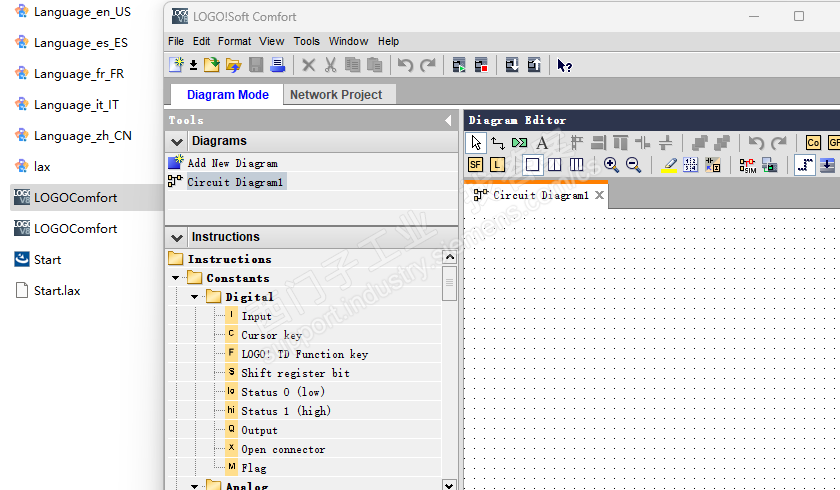Select the Cursor key instruction

coord(271,335)
